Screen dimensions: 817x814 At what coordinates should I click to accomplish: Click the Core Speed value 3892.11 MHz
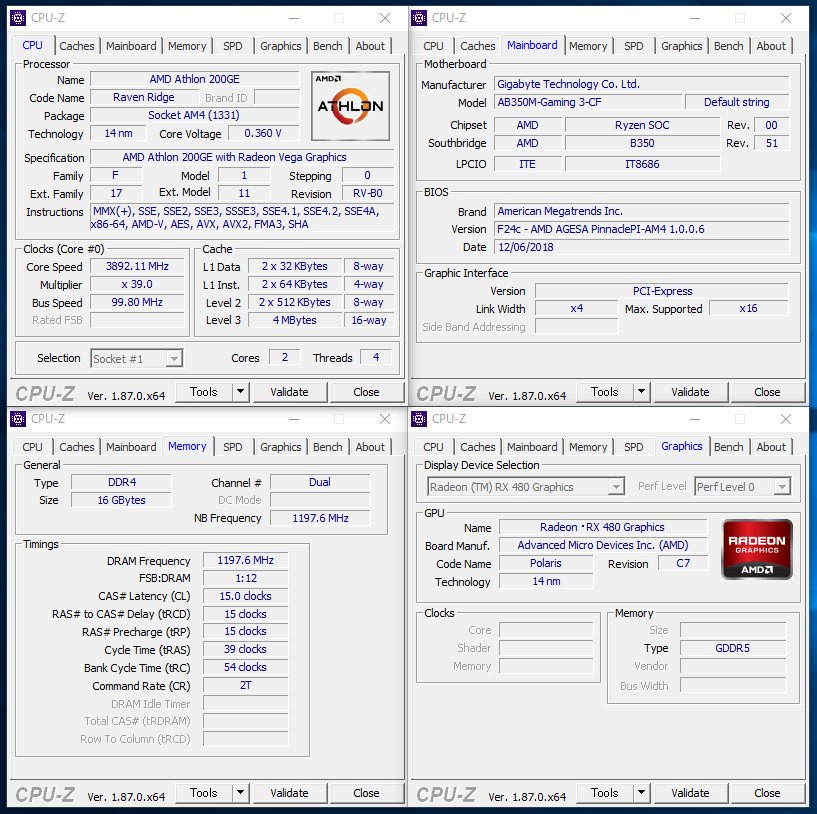pos(137,266)
